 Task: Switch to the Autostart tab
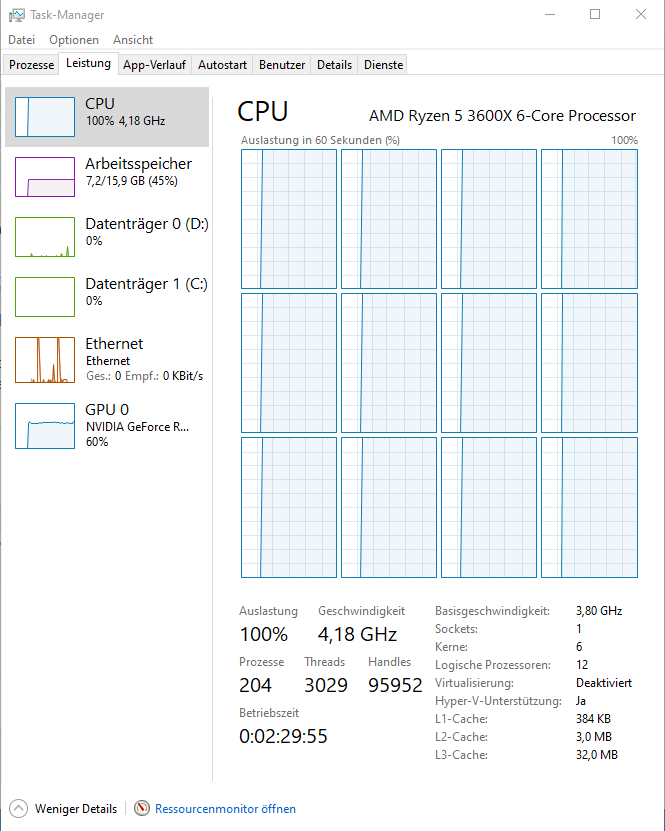click(x=222, y=65)
